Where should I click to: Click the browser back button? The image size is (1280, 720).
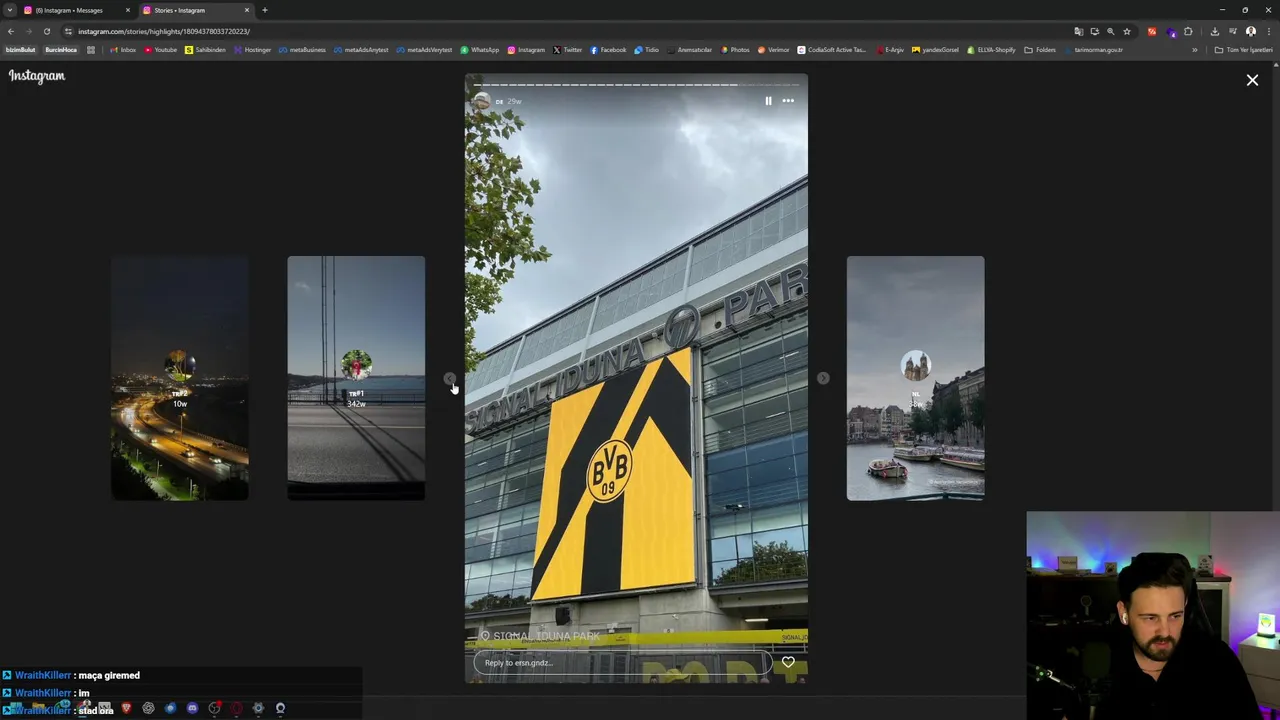coord(11,31)
